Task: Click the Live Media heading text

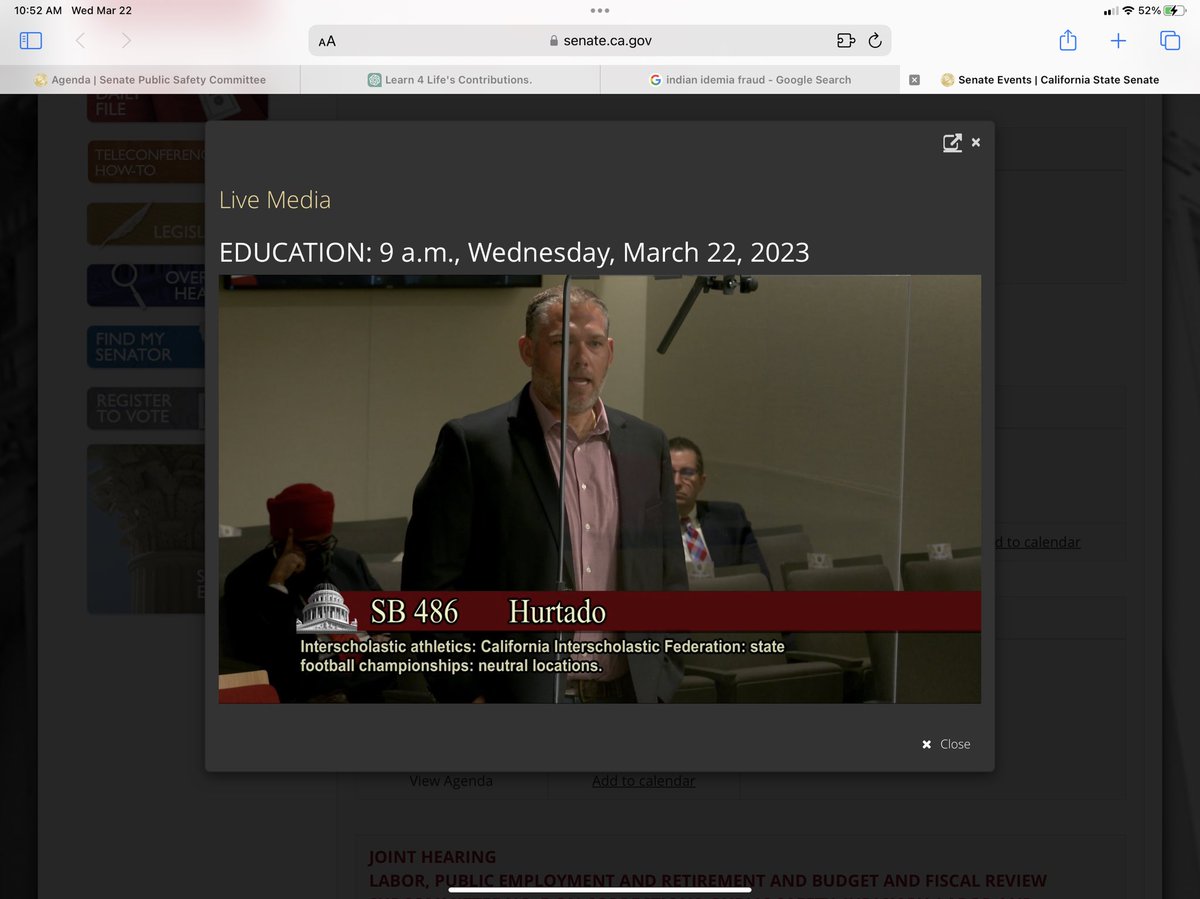Action: [x=275, y=200]
